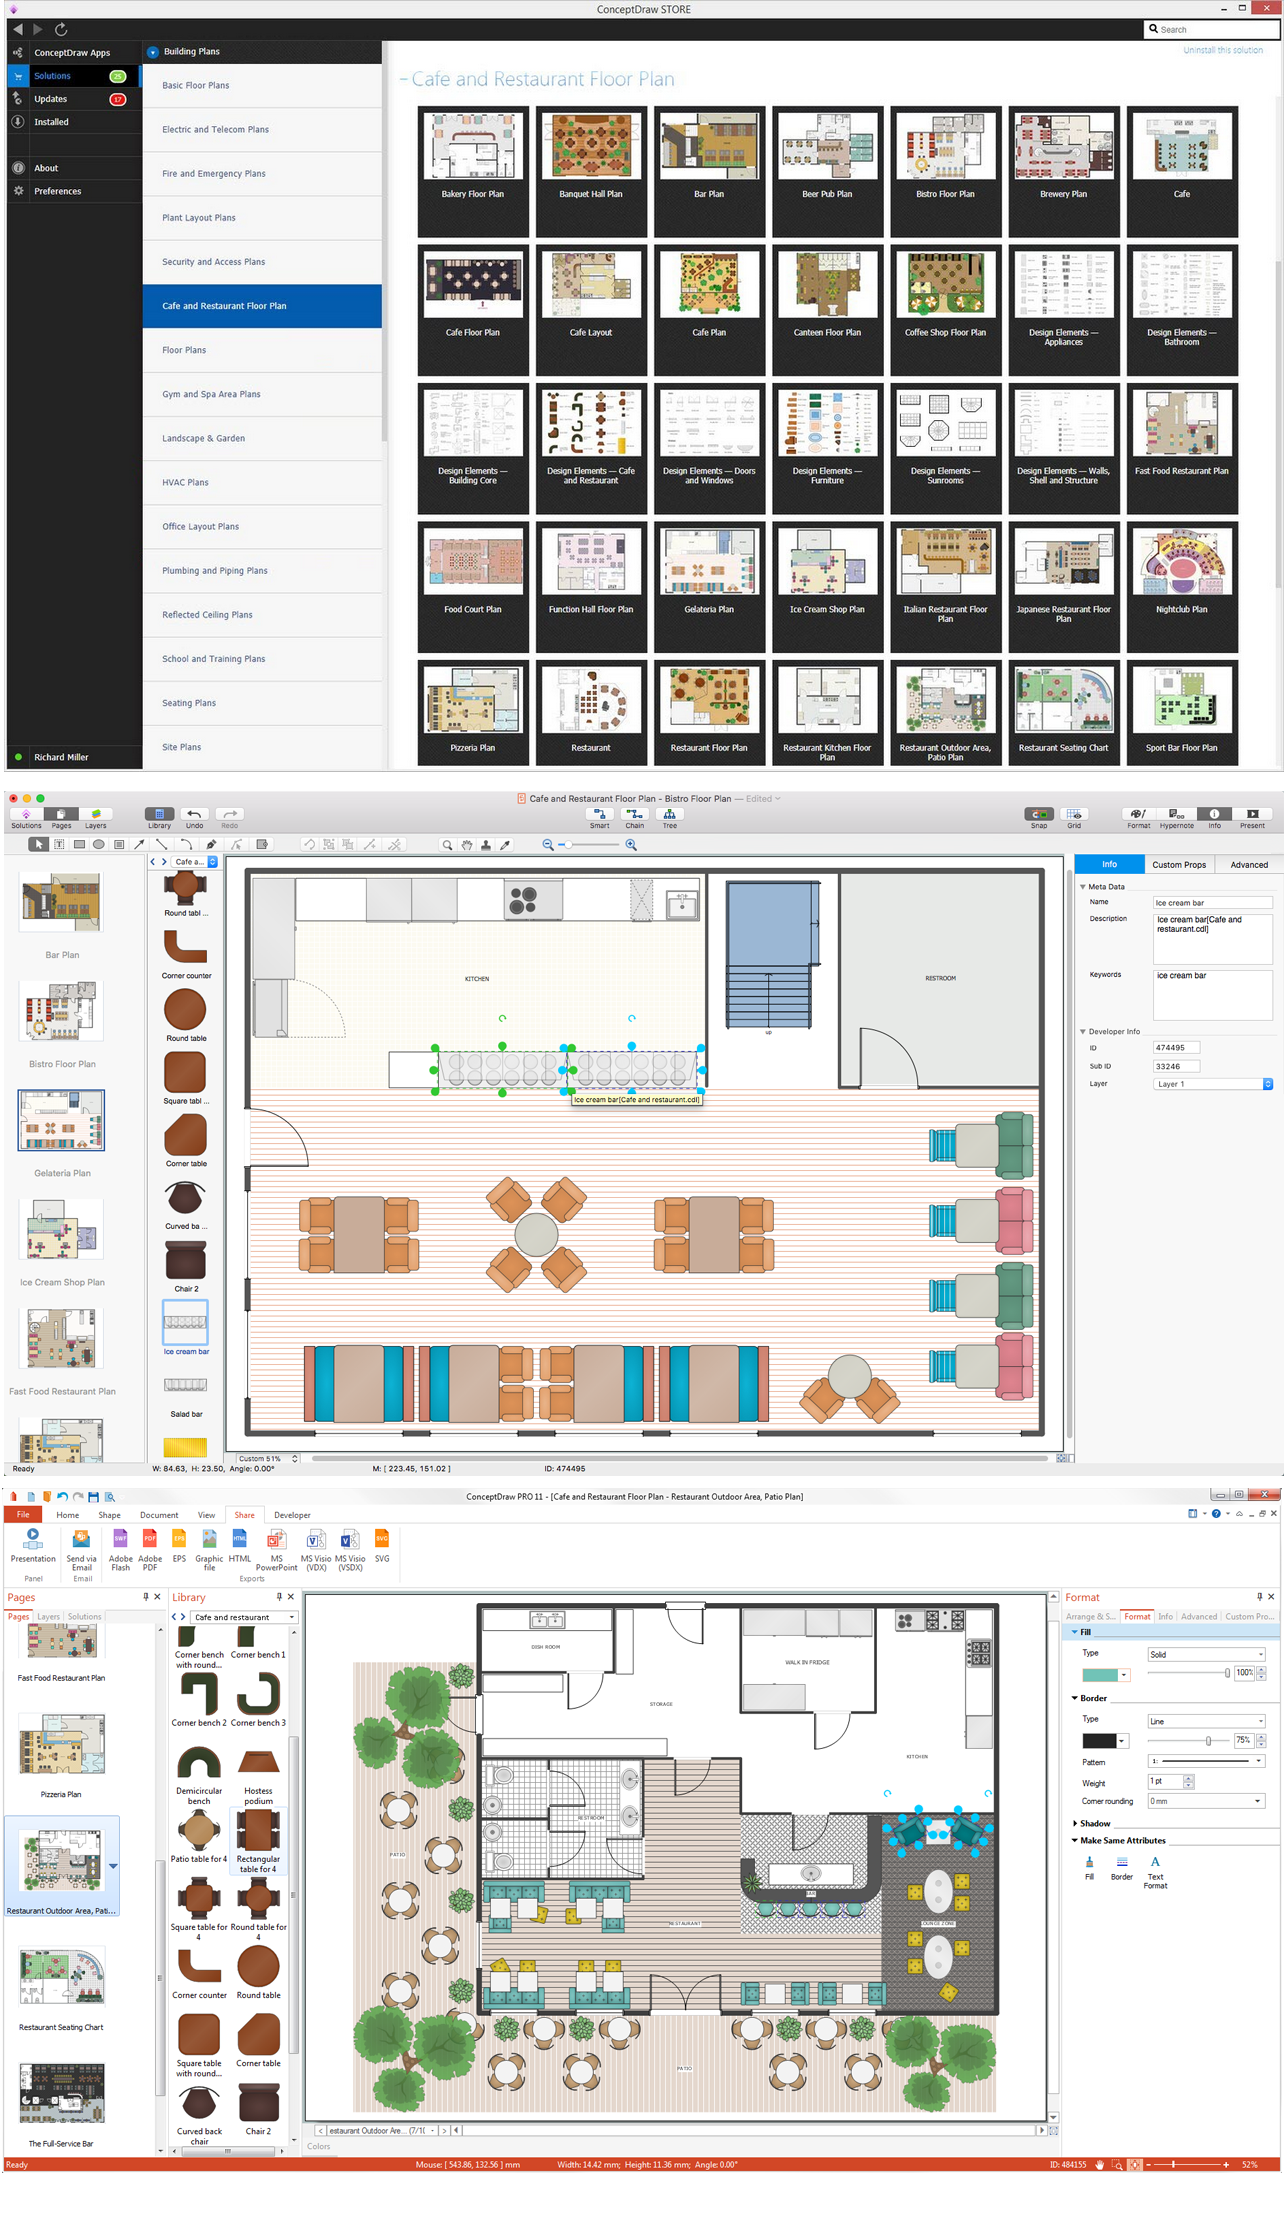Open Border Type Line dropdown

tap(1206, 1721)
